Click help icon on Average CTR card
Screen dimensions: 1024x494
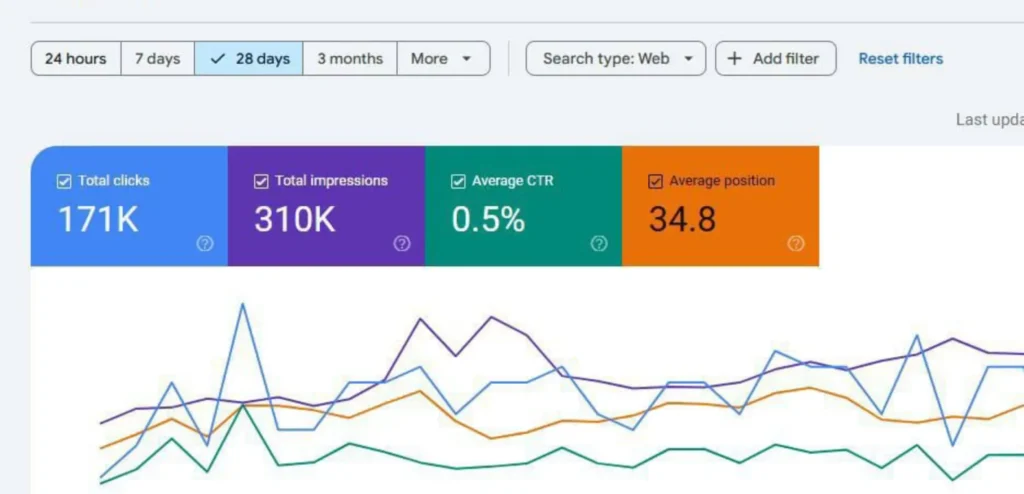(x=599, y=243)
